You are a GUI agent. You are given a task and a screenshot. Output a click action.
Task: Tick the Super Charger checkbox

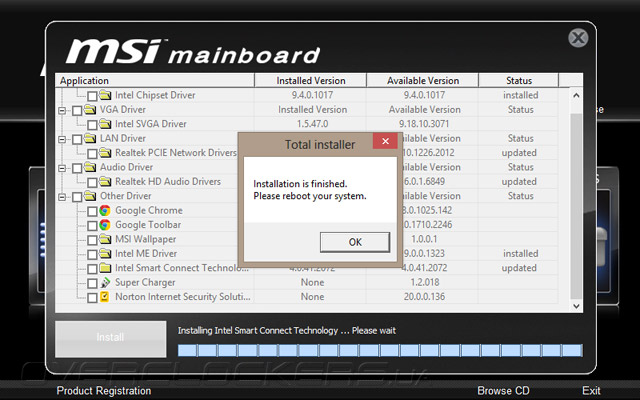coord(92,283)
